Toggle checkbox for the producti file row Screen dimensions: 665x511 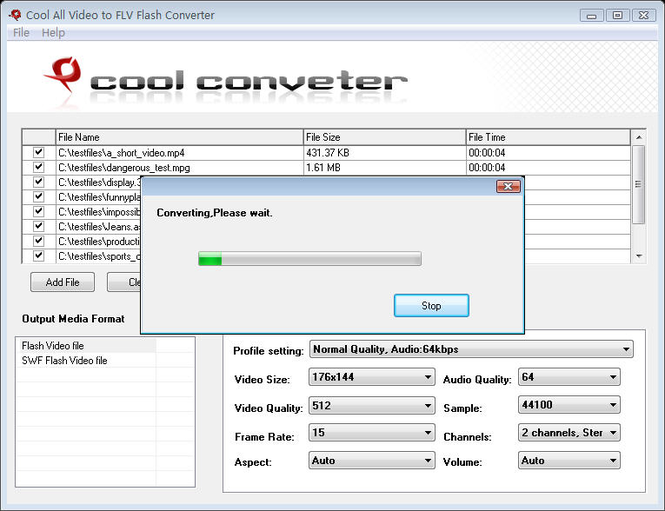click(x=39, y=241)
